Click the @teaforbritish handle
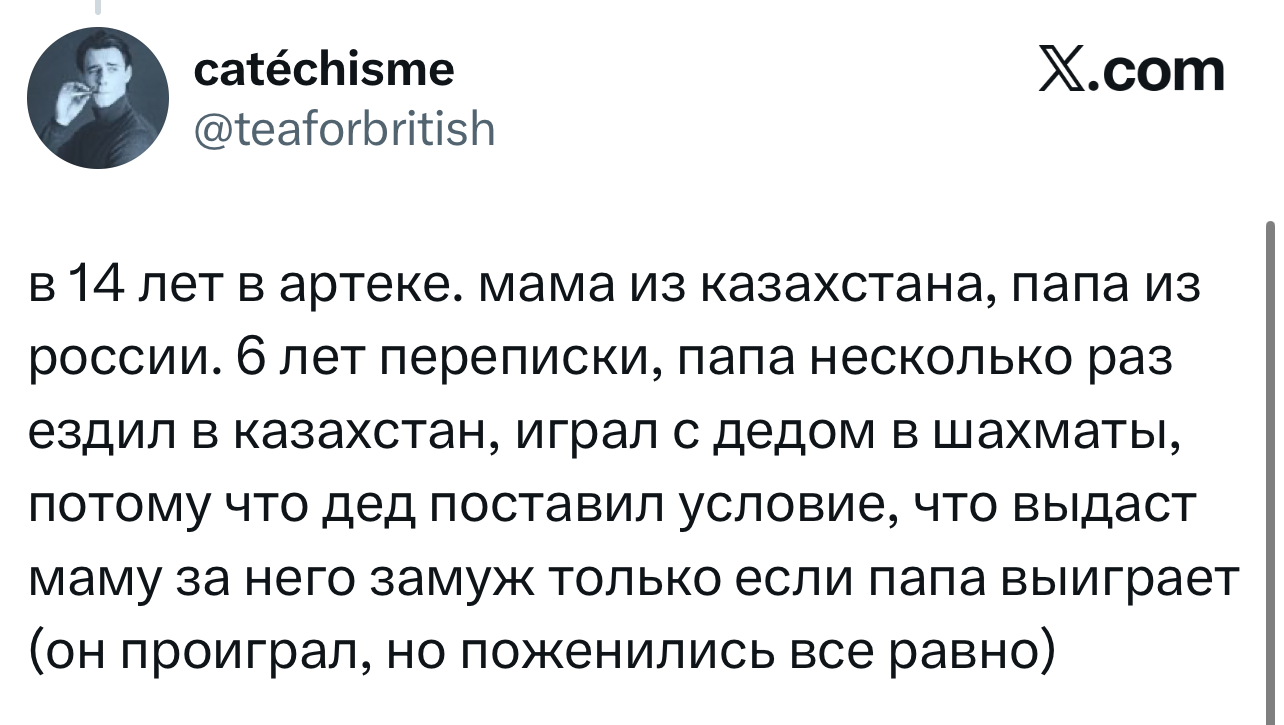Image resolution: width=1284 pixels, height=725 pixels. click(342, 127)
